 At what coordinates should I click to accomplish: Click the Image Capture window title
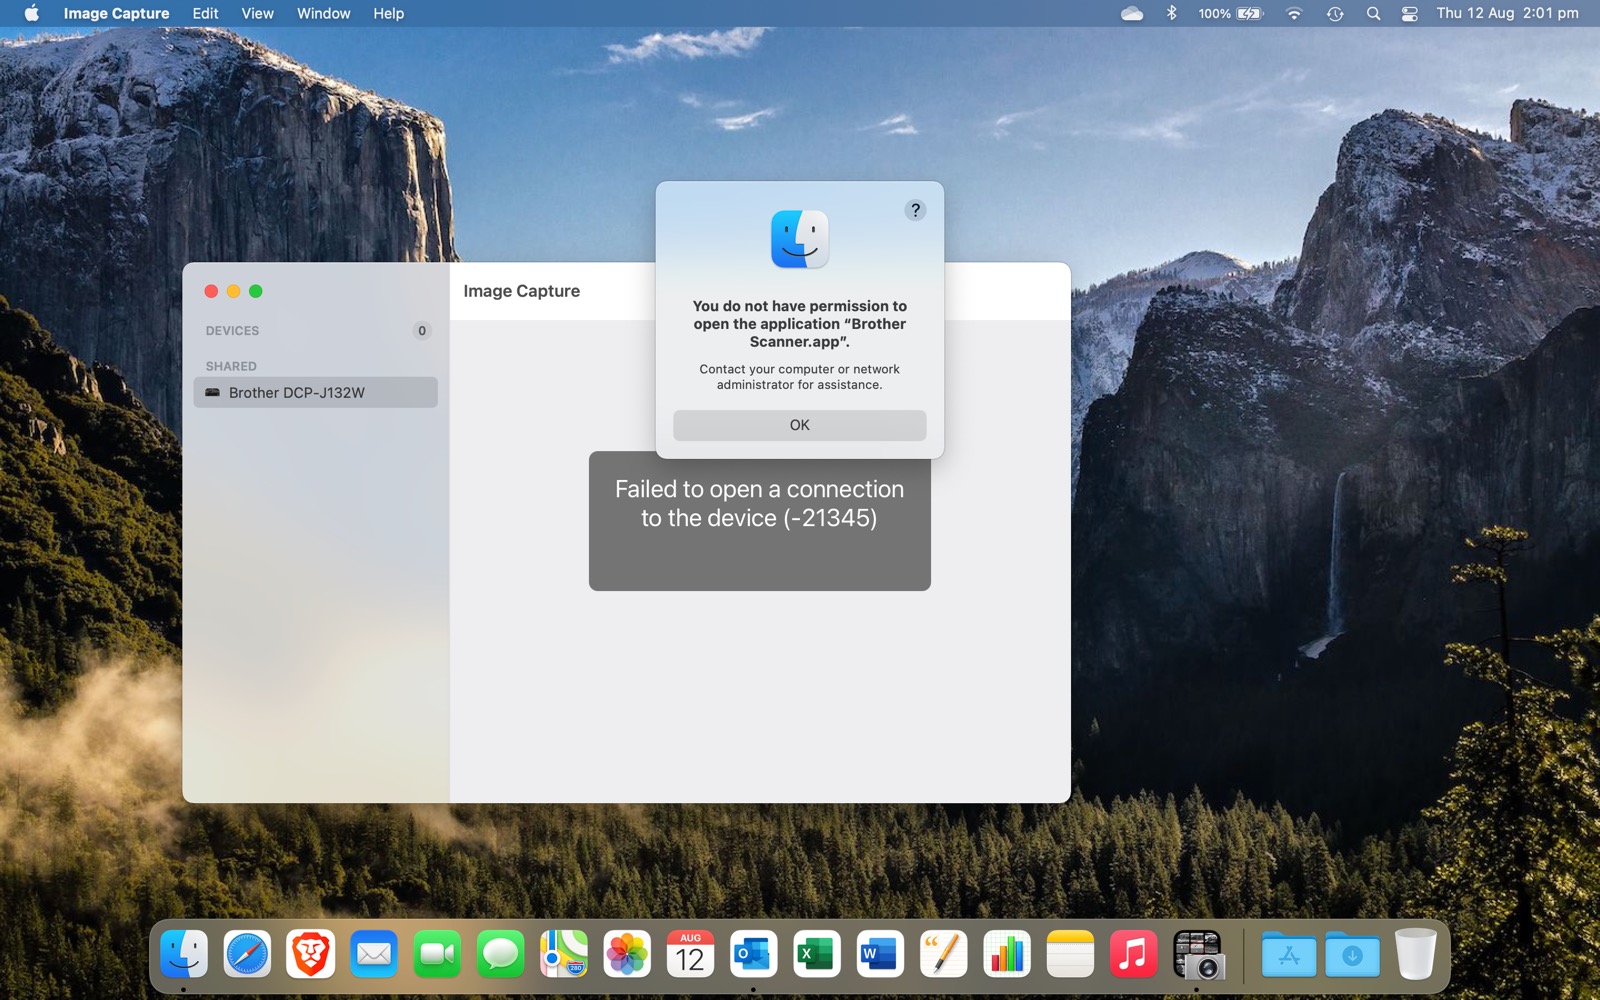tap(521, 291)
